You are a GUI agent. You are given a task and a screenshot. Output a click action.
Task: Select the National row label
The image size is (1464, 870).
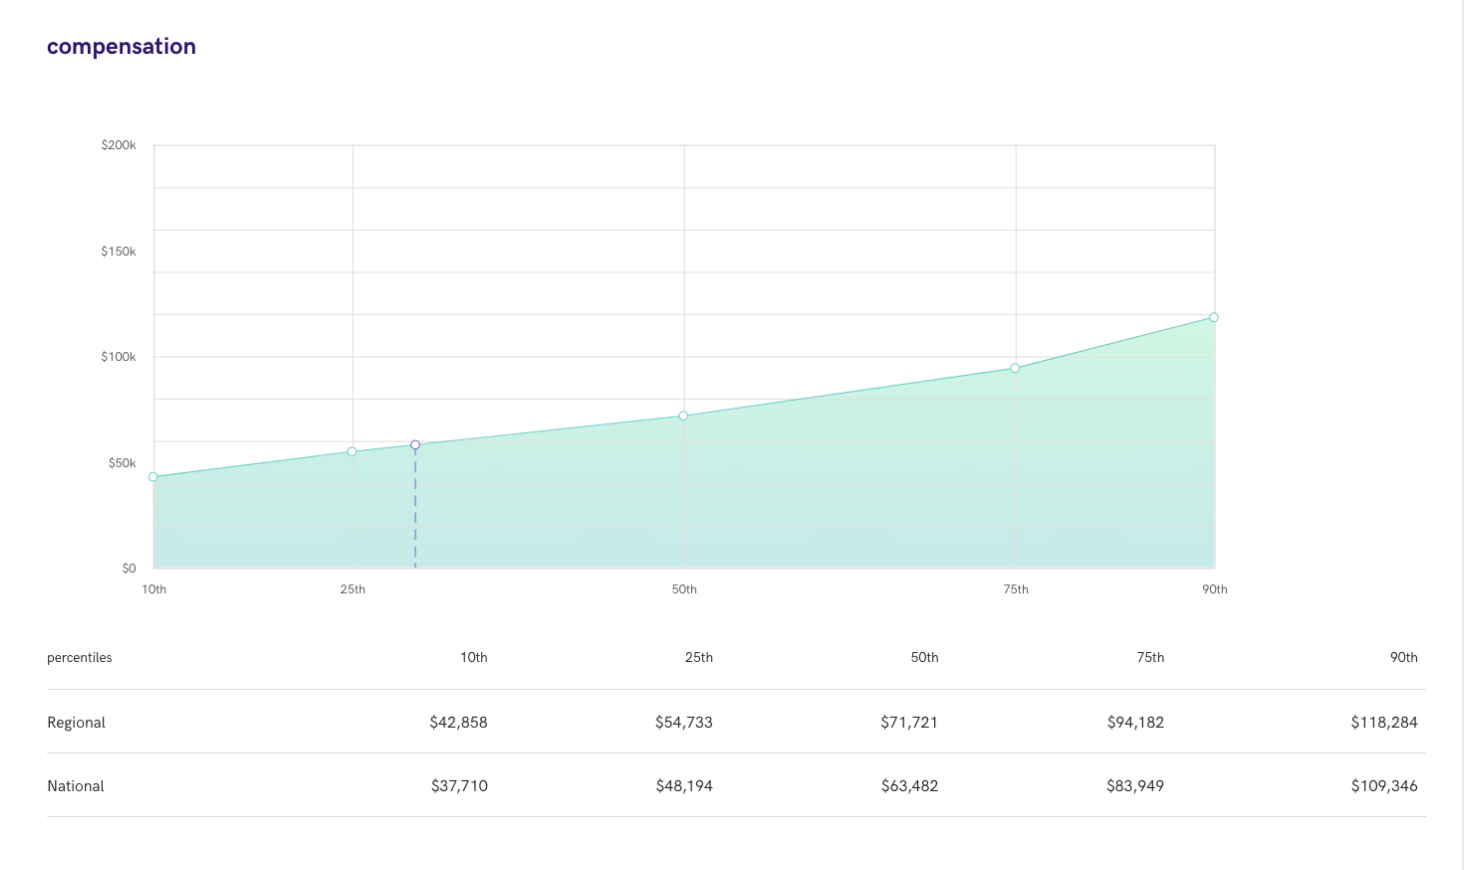coord(76,786)
